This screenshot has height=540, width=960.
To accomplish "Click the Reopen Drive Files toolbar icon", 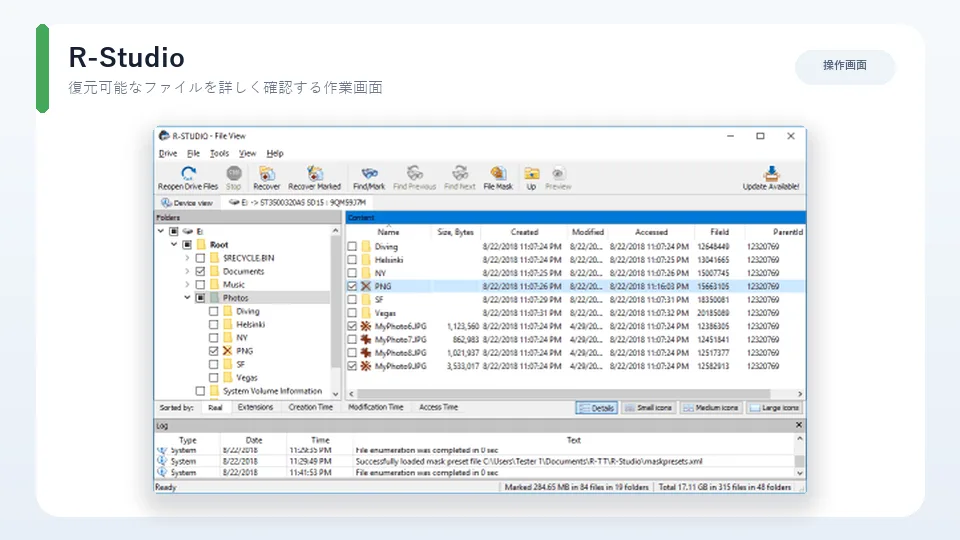I will click(188, 174).
